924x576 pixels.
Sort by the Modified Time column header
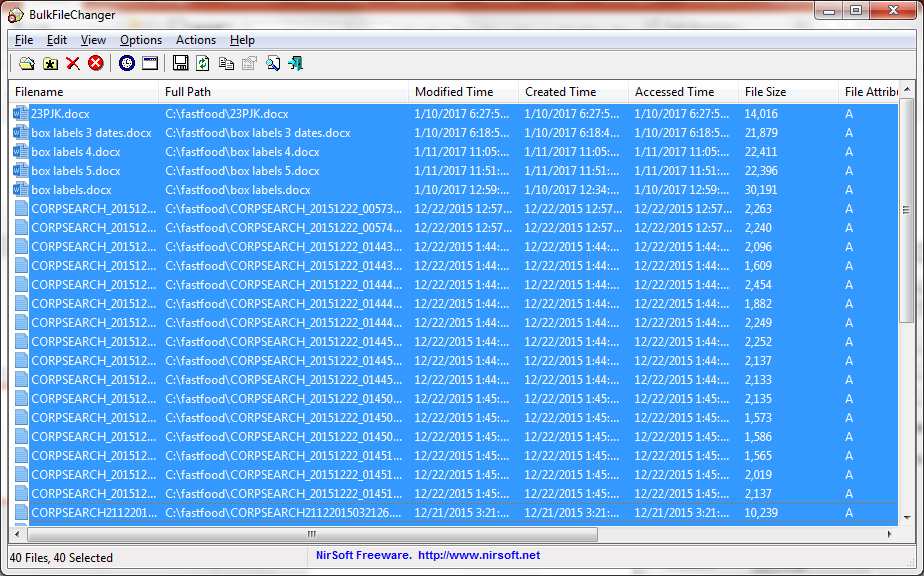463,92
